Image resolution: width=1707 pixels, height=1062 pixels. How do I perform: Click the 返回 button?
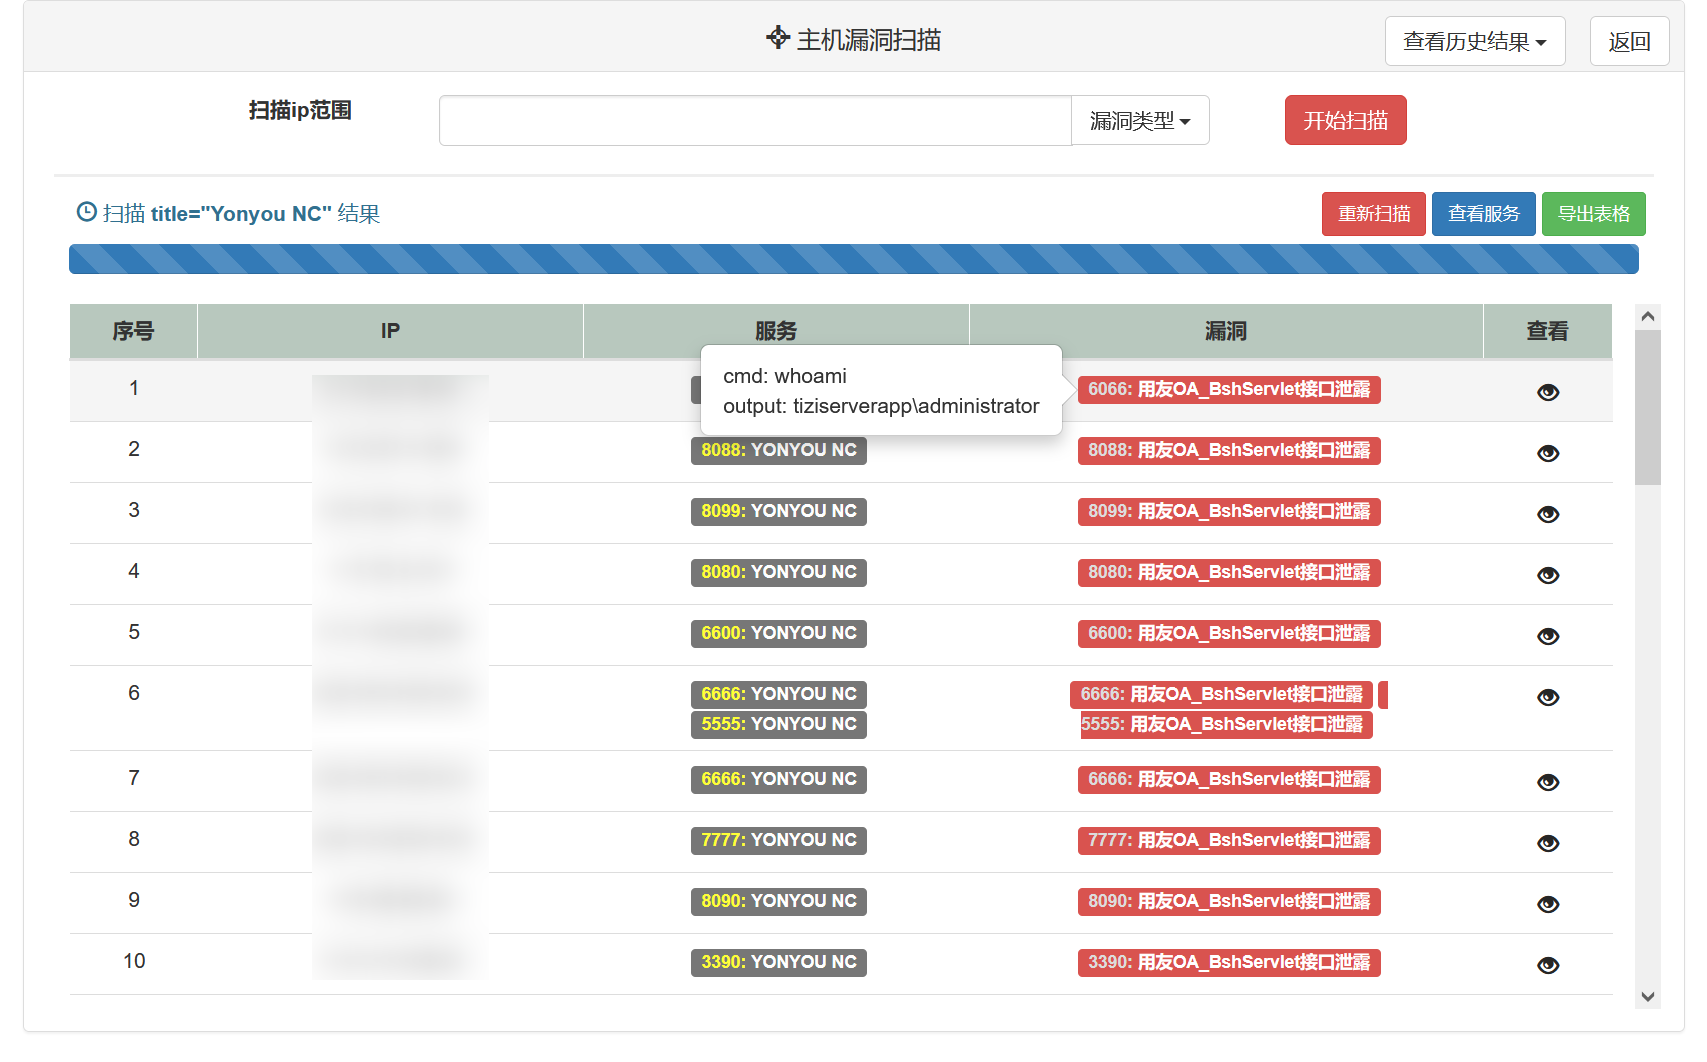[1629, 41]
